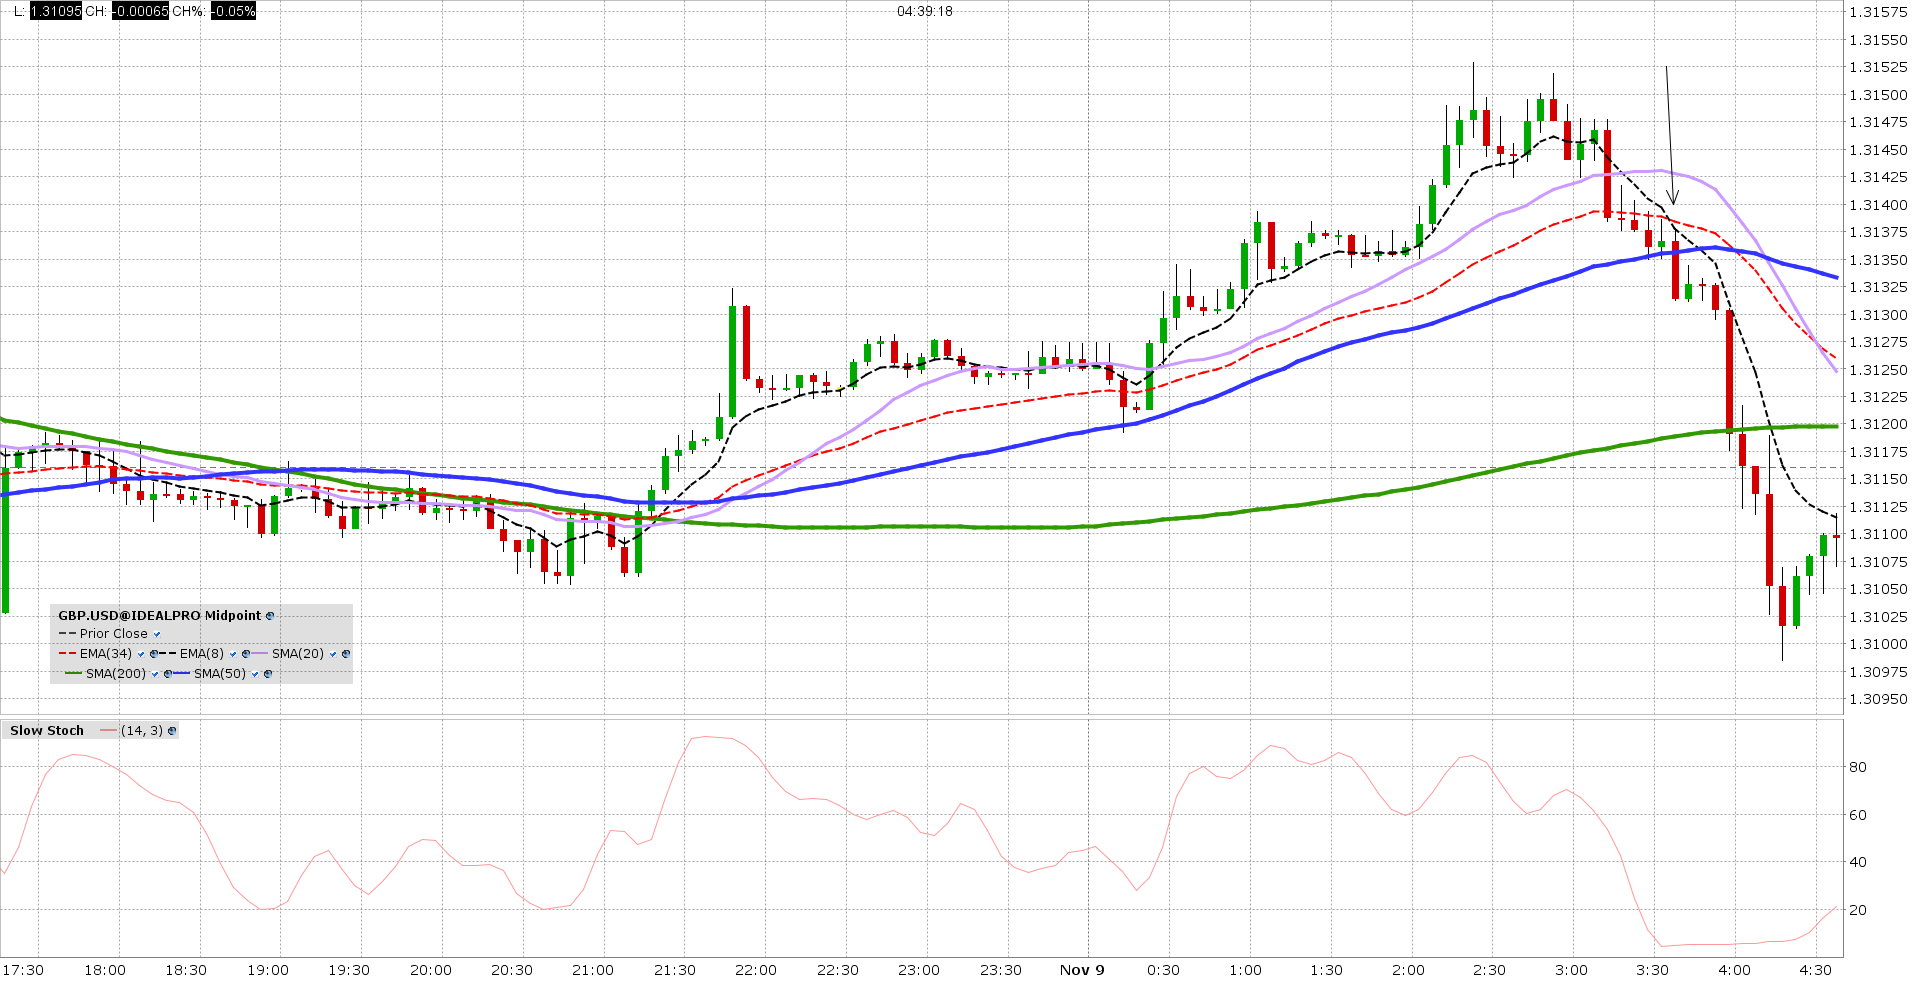Click the 1.31500 price axis label
The height and width of the screenshot is (985, 1916).
click(x=1878, y=95)
